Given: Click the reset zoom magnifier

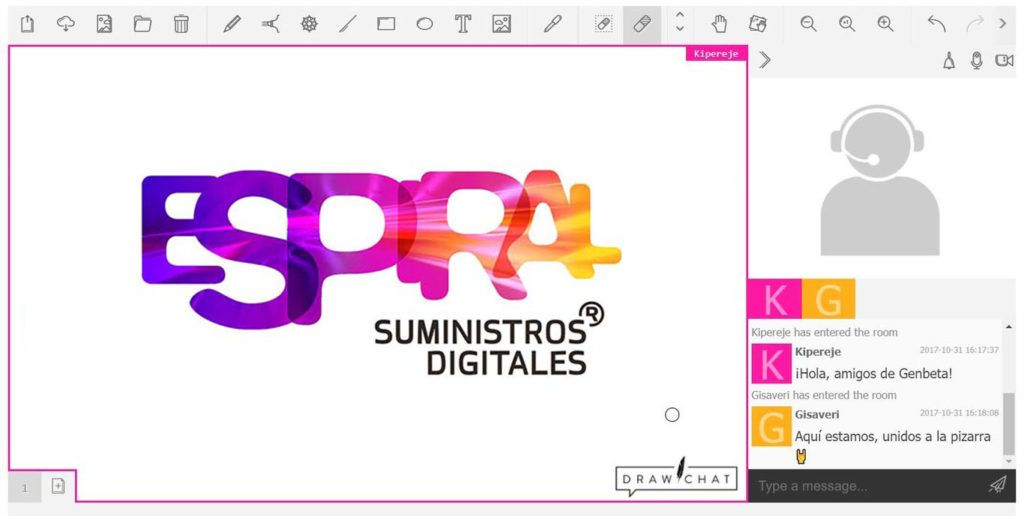Looking at the screenshot, I should coord(847,24).
